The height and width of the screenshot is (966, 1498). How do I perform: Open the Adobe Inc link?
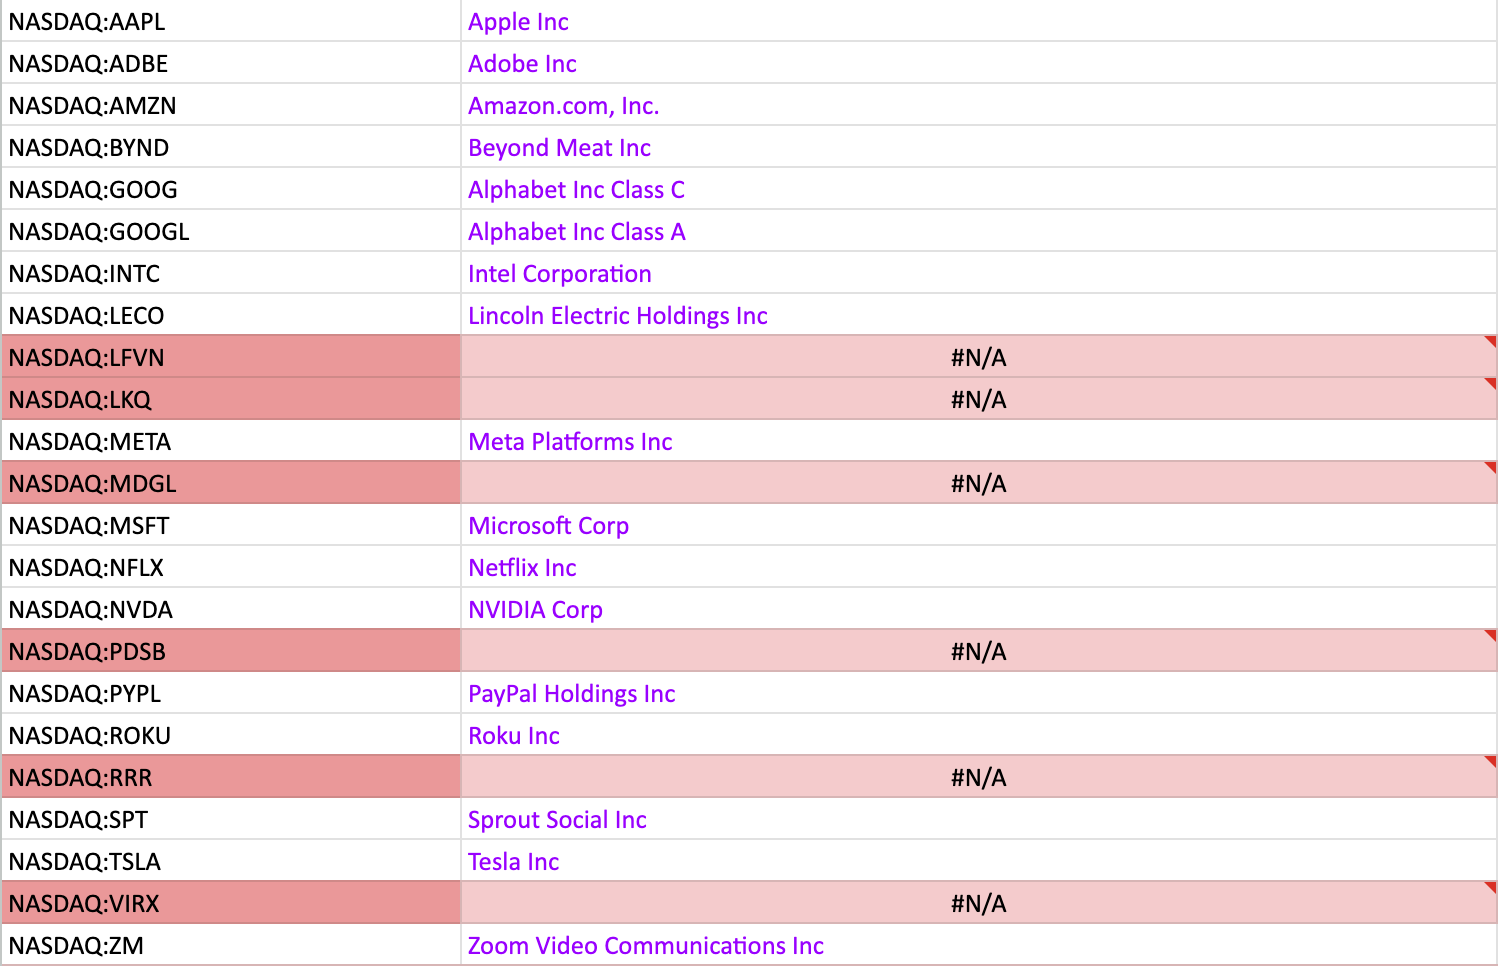tap(522, 64)
